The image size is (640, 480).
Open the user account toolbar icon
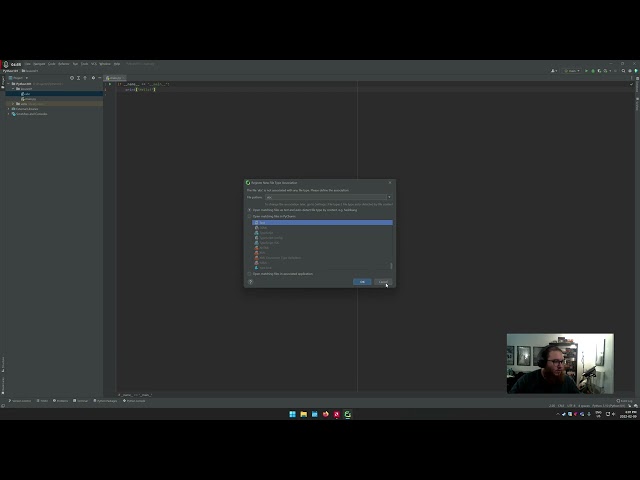[553, 71]
